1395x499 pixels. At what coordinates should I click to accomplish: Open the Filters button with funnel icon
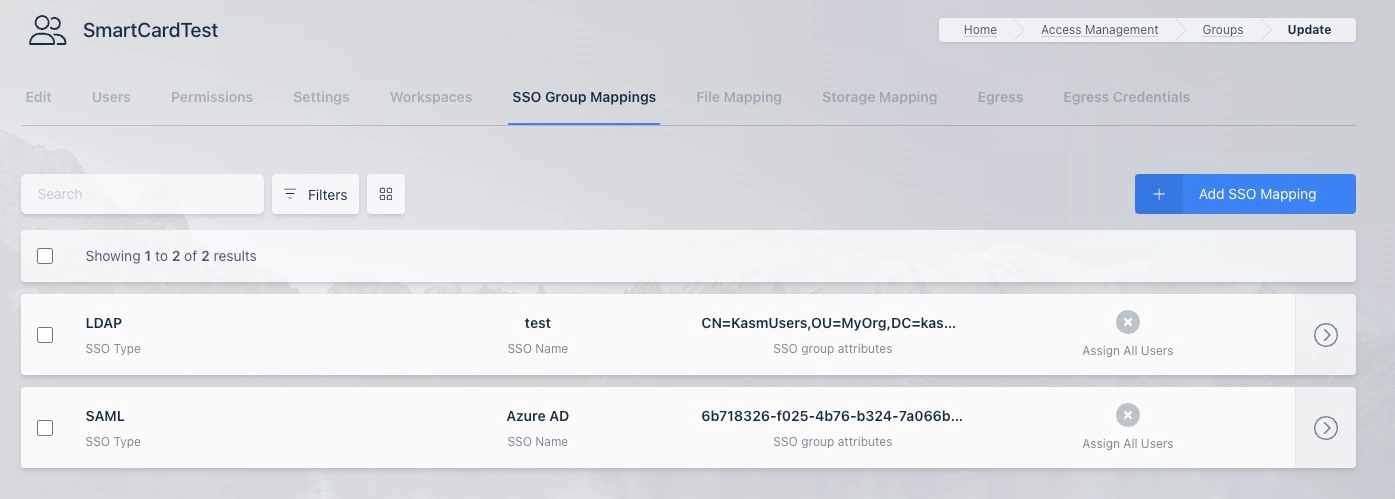(x=315, y=194)
